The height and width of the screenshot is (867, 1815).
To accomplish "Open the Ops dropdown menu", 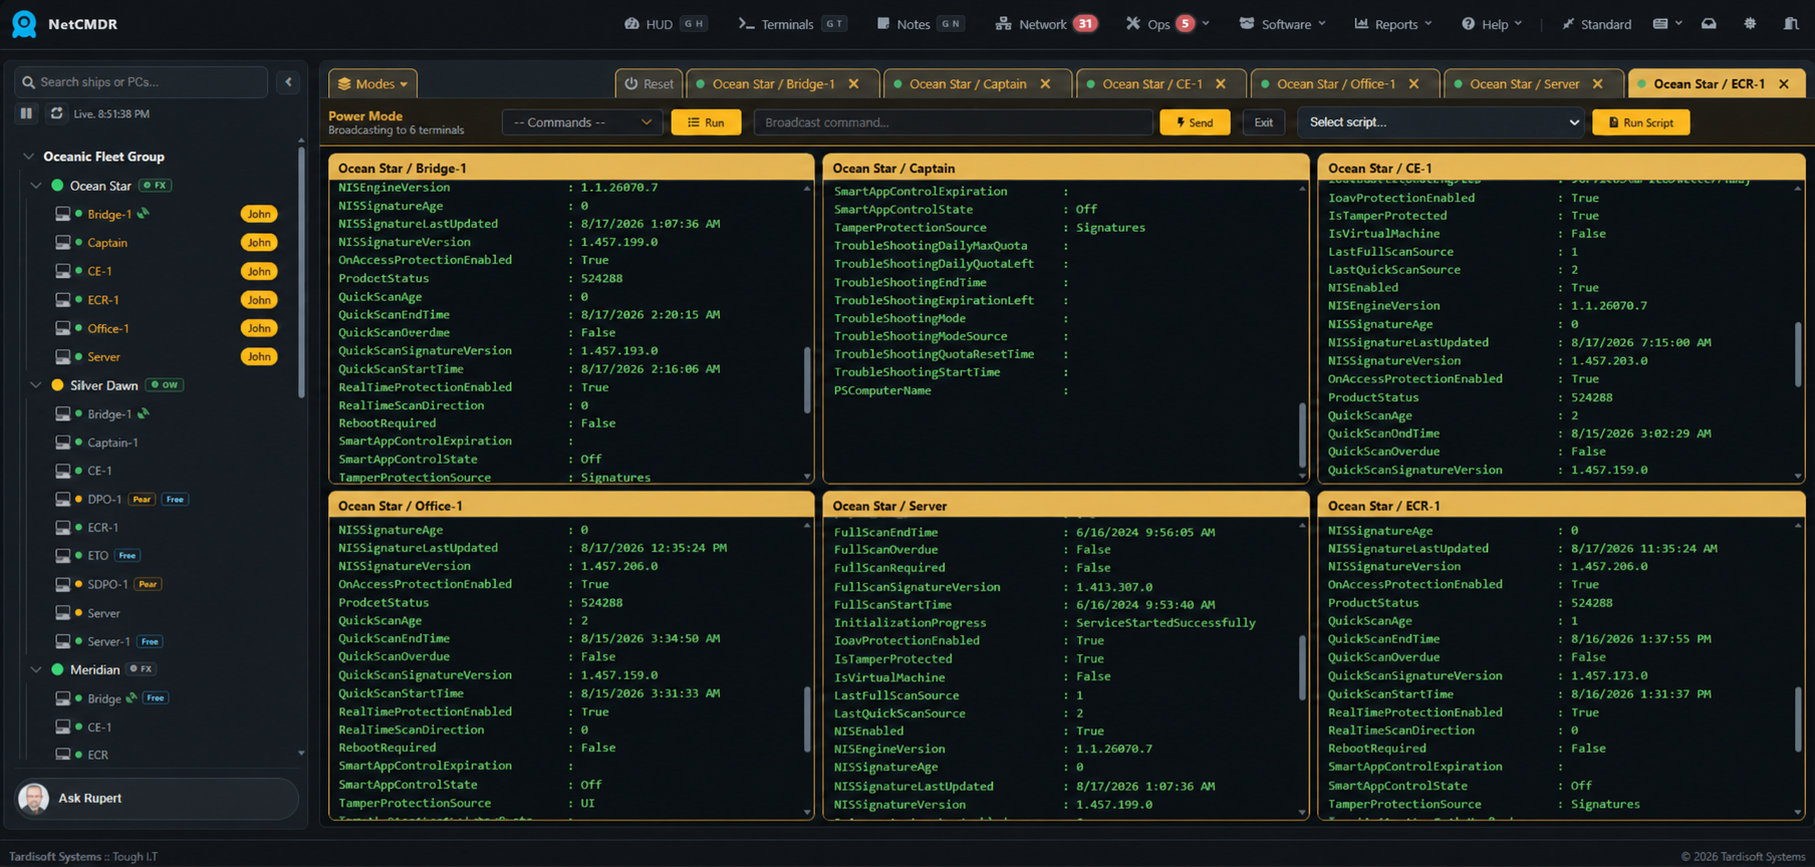I will 1167,24.
